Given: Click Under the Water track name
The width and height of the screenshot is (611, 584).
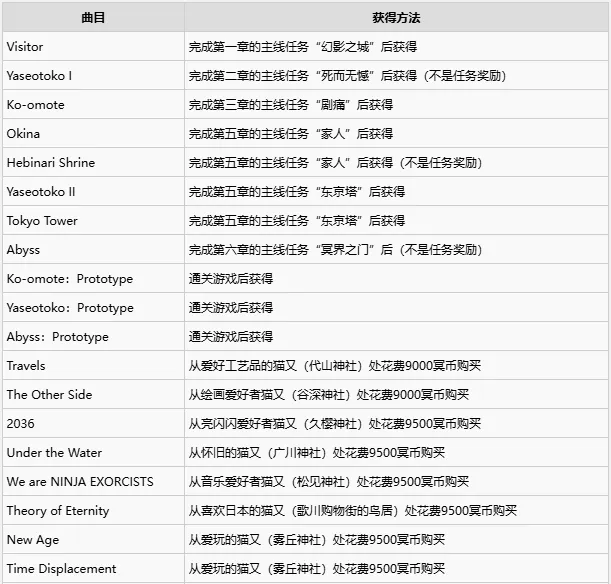Looking at the screenshot, I should click(x=54, y=452).
